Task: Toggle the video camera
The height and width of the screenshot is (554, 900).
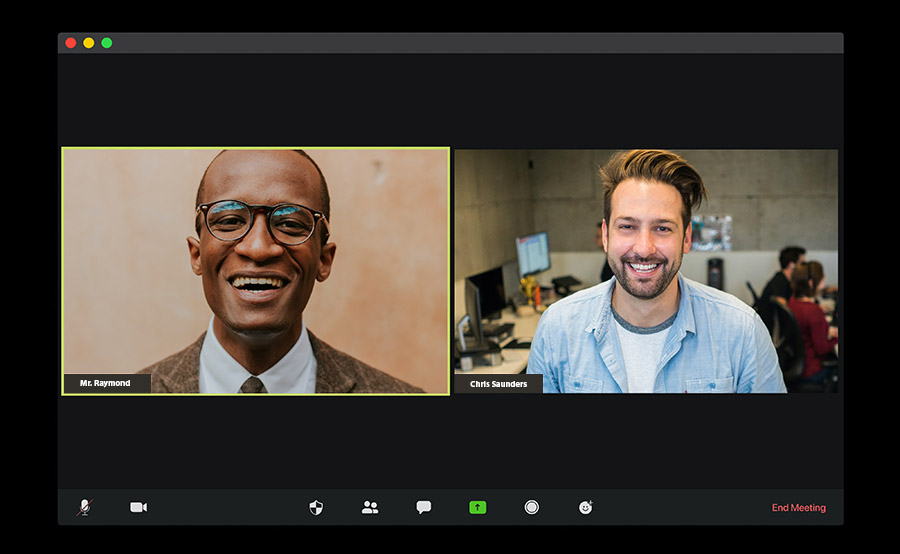Action: point(138,507)
